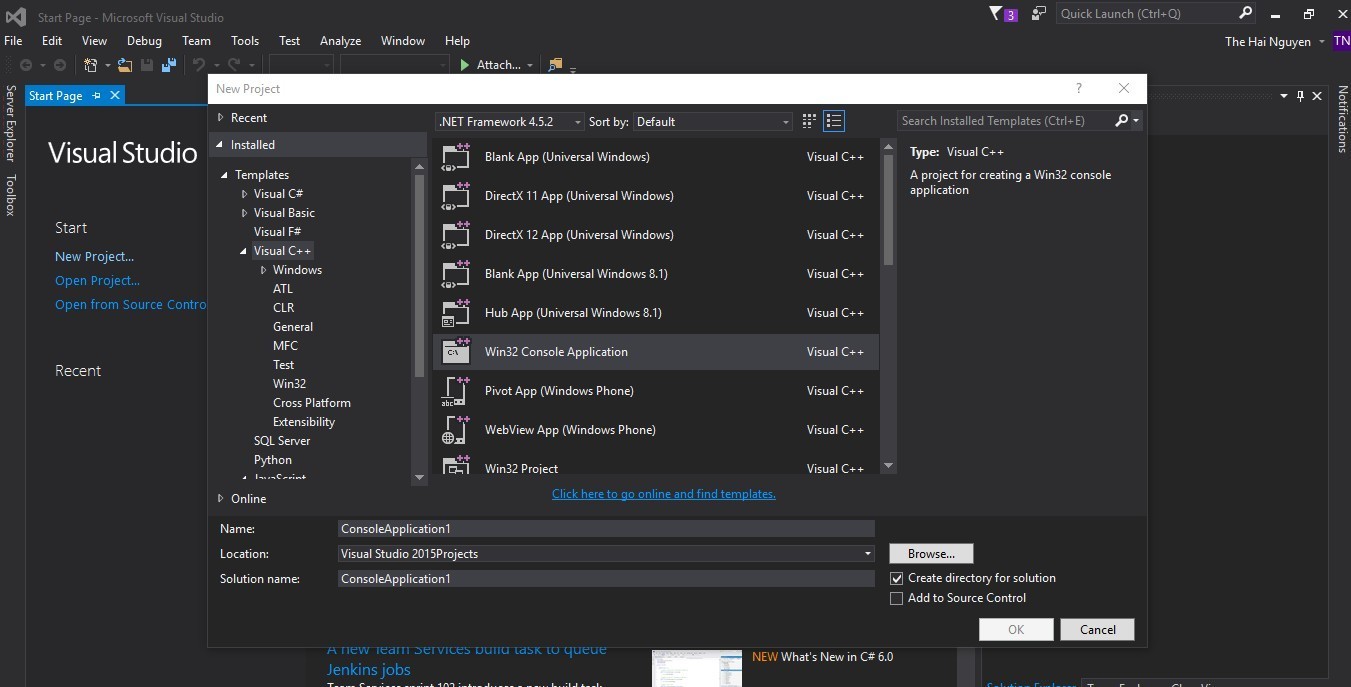Open the Analyze menu
This screenshot has height=687, width=1351.
pyautogui.click(x=340, y=41)
